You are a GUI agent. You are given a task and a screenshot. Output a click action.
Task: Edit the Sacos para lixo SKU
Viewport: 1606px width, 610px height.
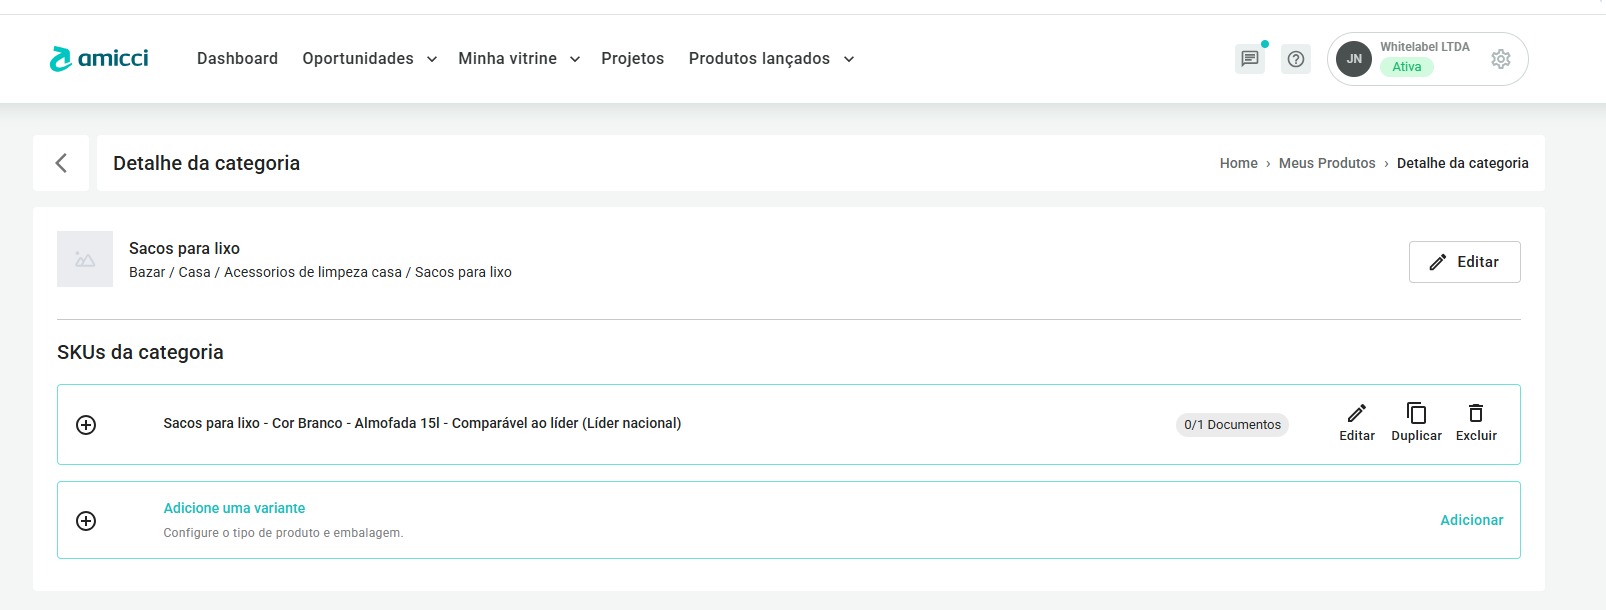point(1356,423)
